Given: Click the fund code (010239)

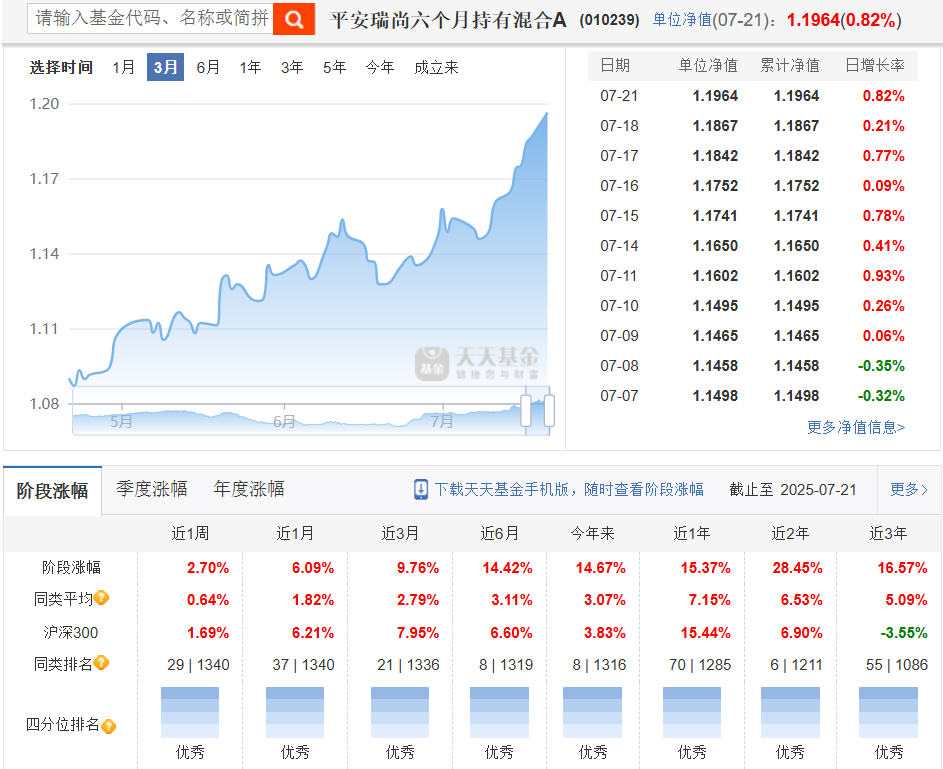Looking at the screenshot, I should click(609, 20).
